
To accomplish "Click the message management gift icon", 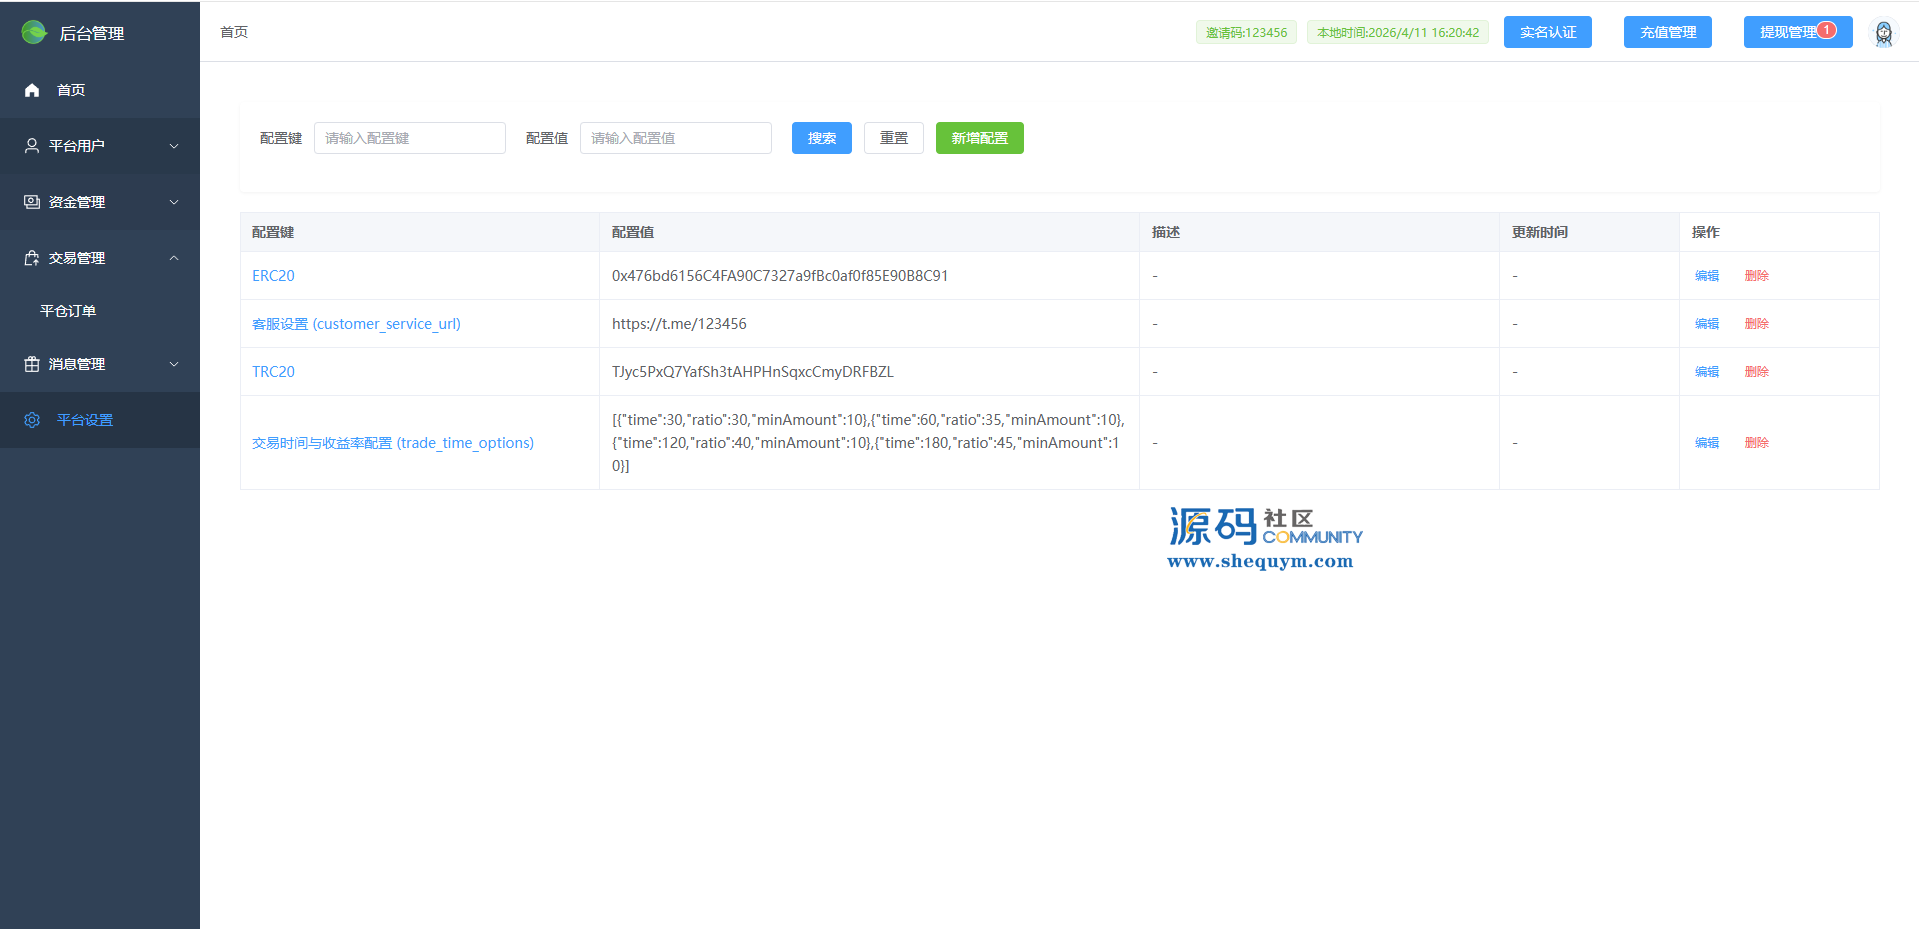I will pos(32,364).
